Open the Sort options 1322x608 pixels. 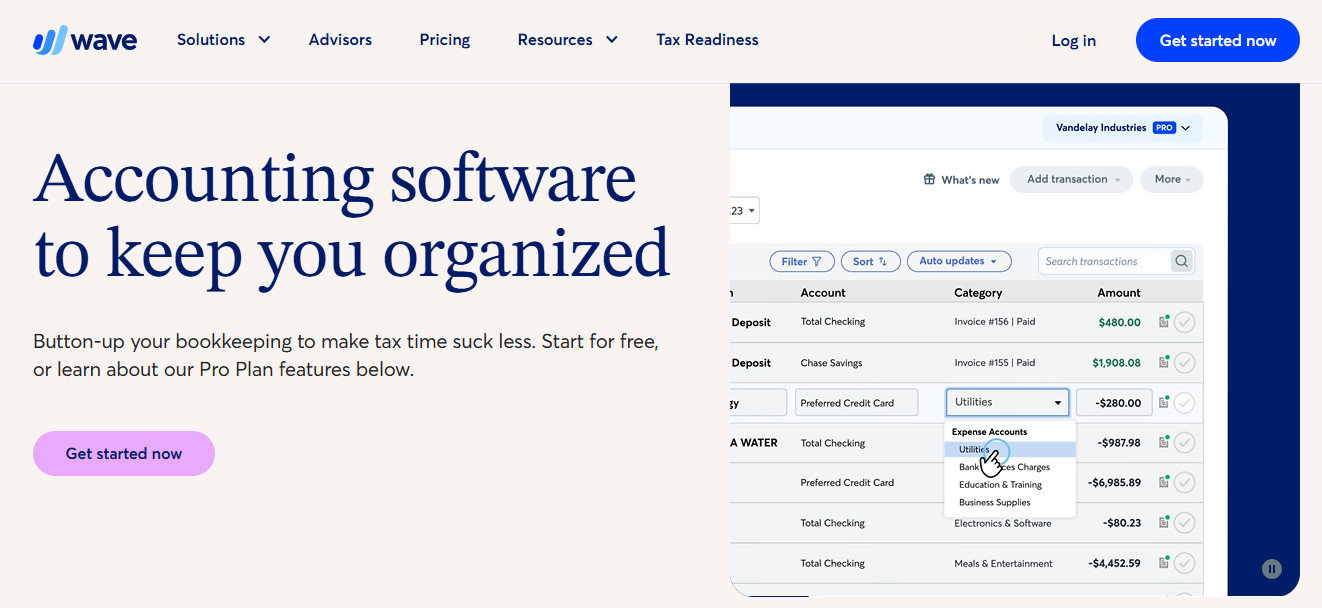[x=870, y=261]
